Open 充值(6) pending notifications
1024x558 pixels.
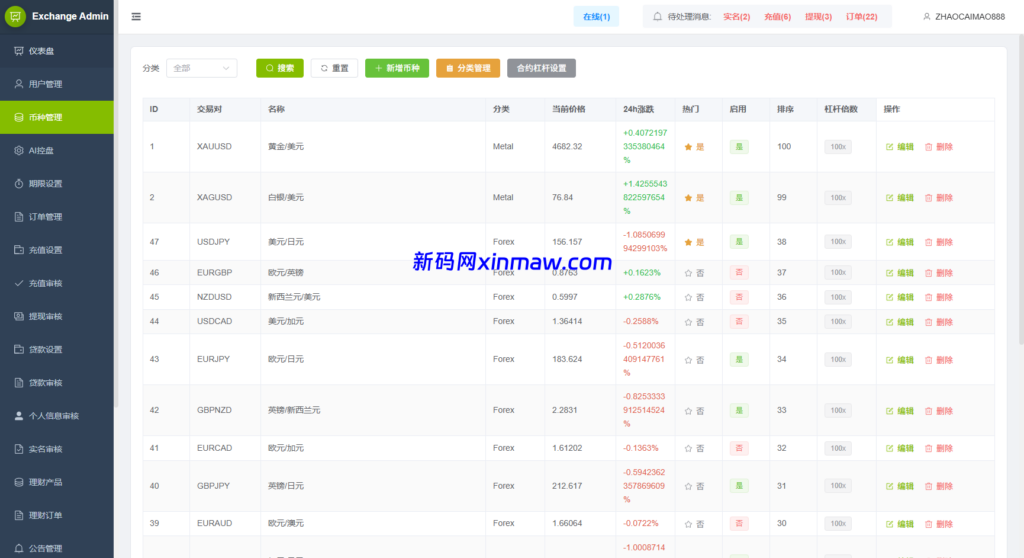[x=777, y=16]
